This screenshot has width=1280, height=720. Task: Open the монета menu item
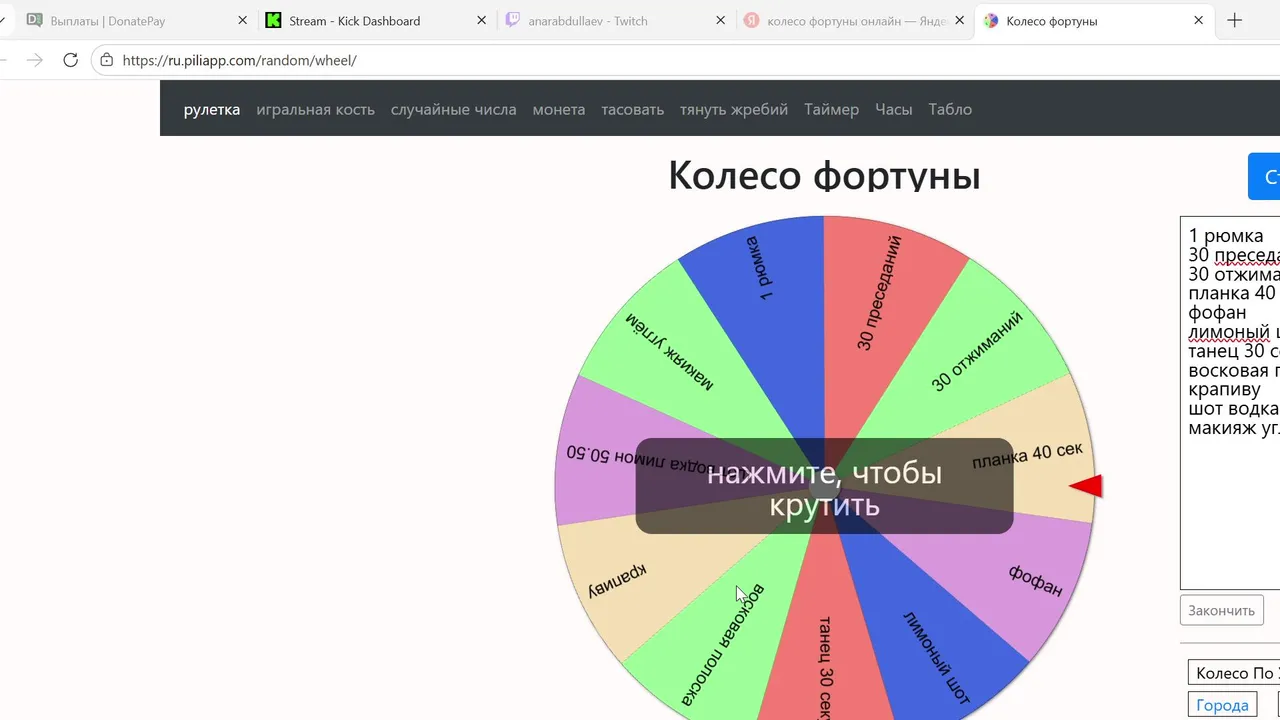[559, 109]
